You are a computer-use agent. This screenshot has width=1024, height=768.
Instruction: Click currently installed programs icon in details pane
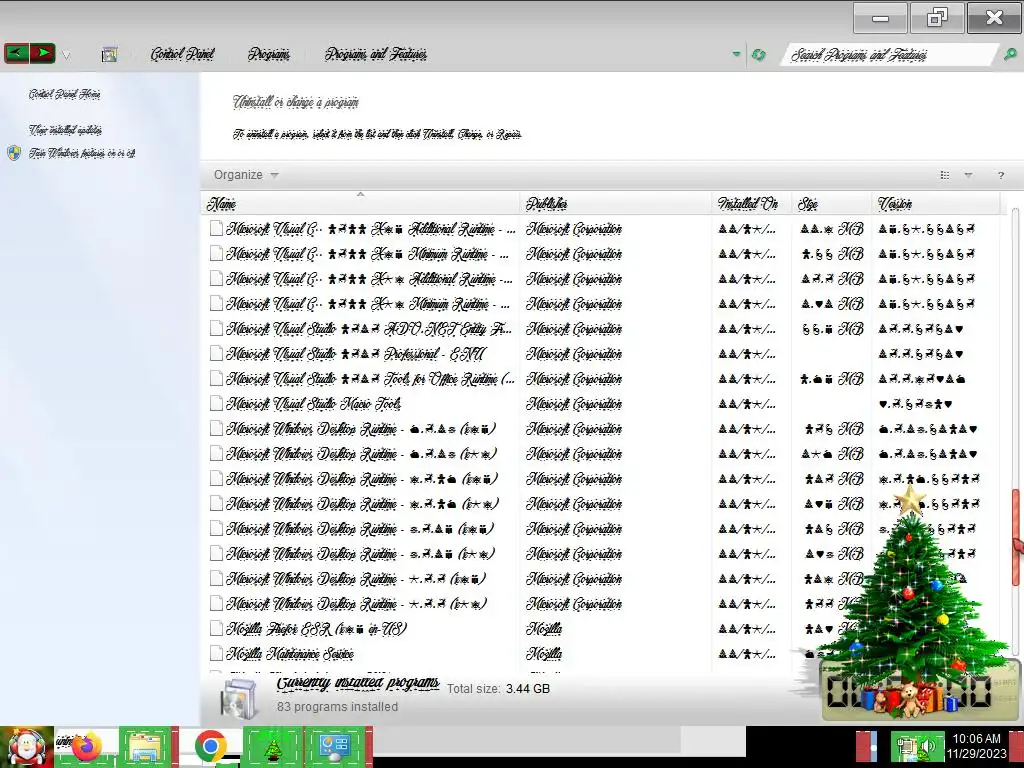point(239,699)
